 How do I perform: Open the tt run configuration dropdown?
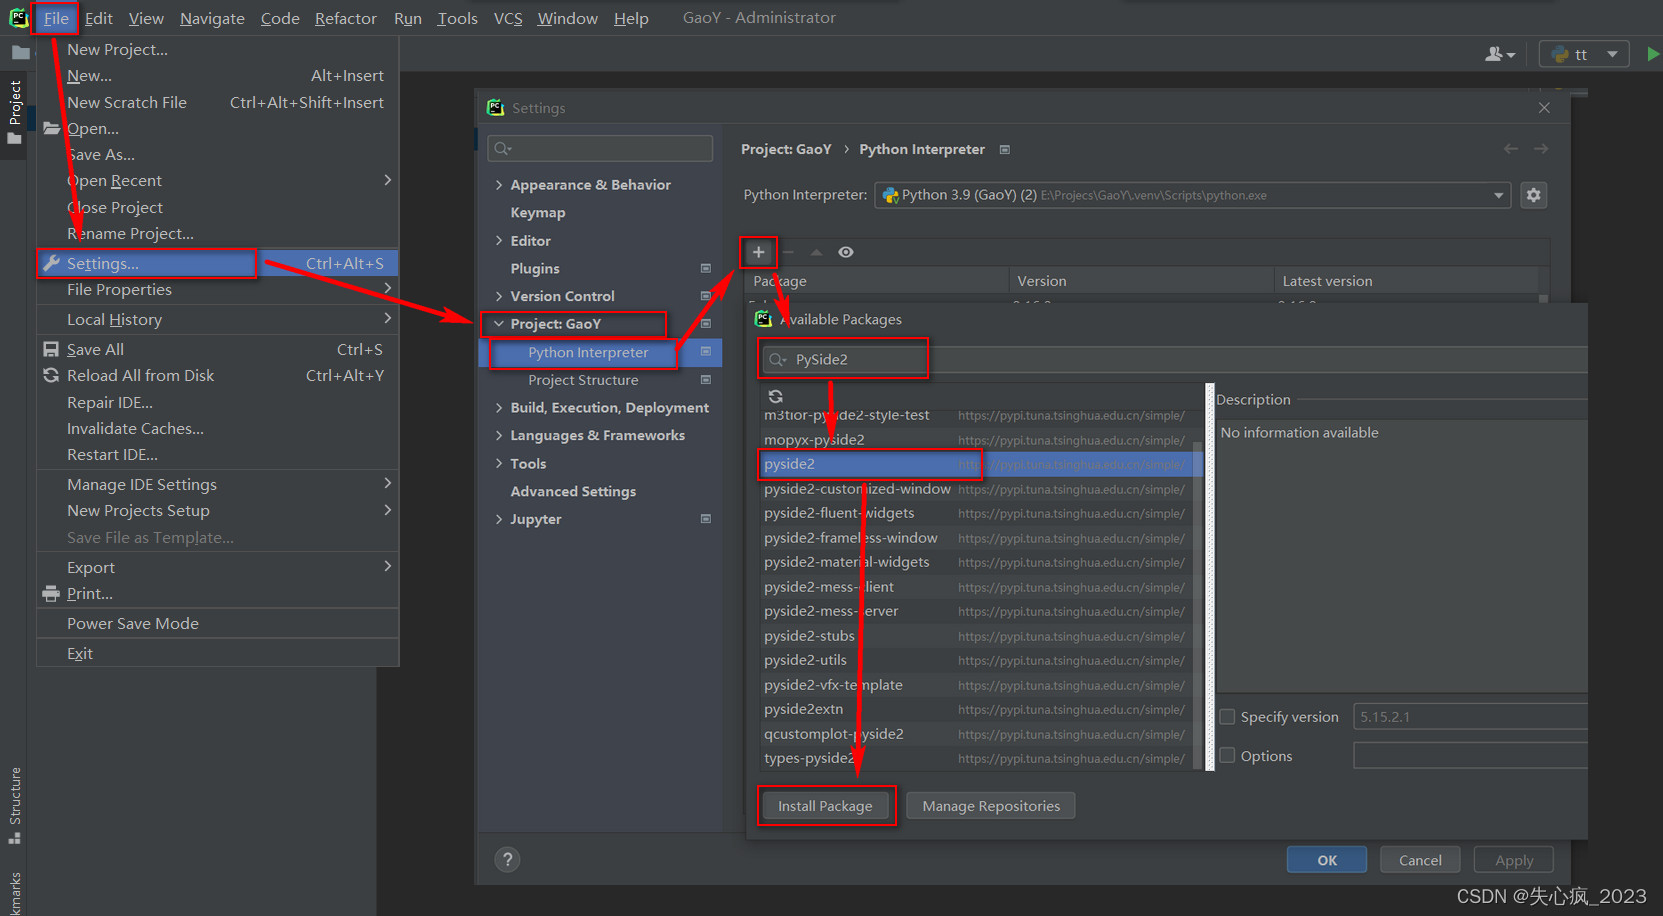1584,54
